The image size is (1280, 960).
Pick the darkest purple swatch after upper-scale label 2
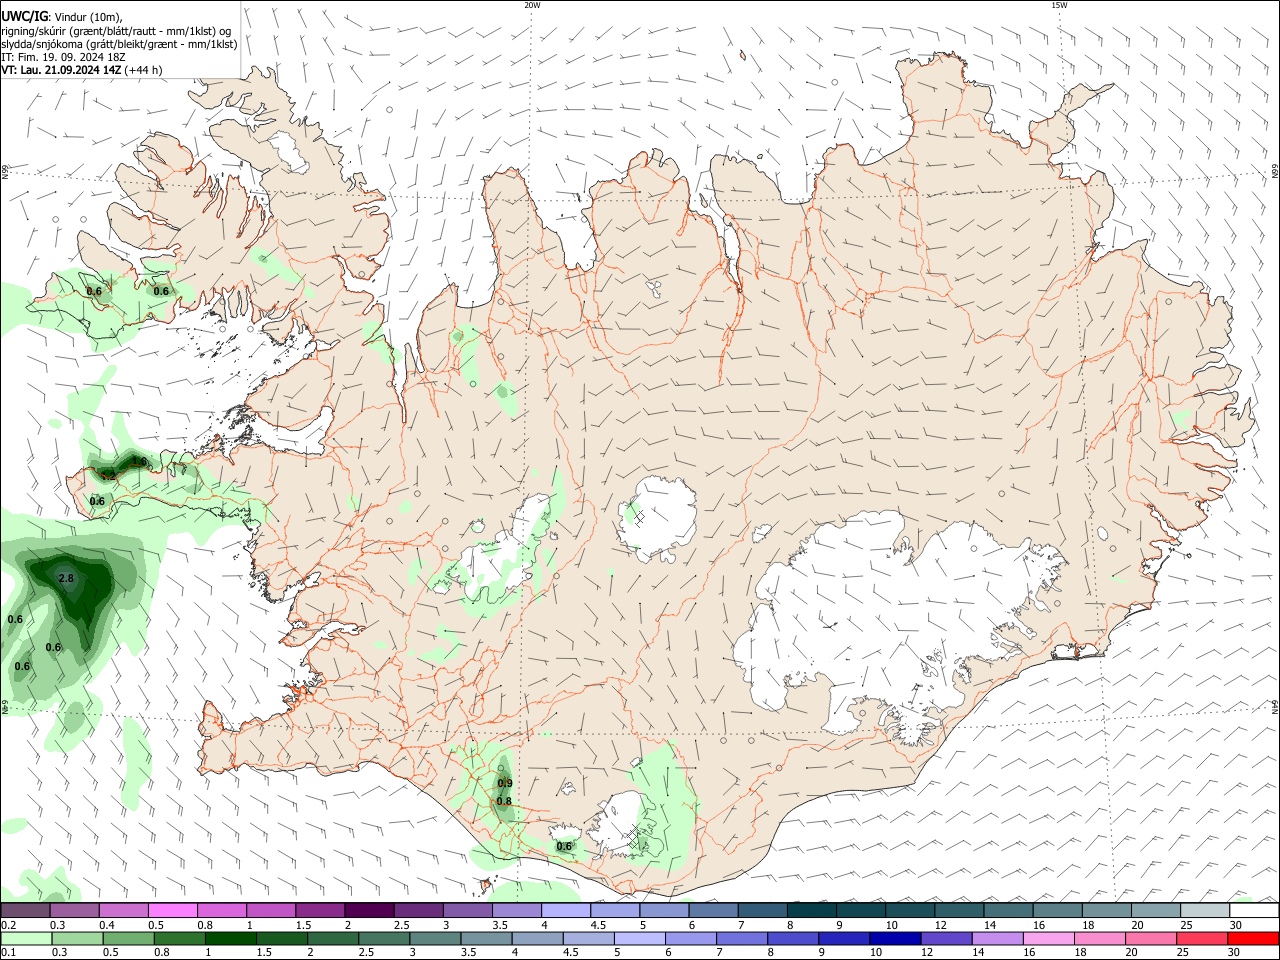click(368, 910)
